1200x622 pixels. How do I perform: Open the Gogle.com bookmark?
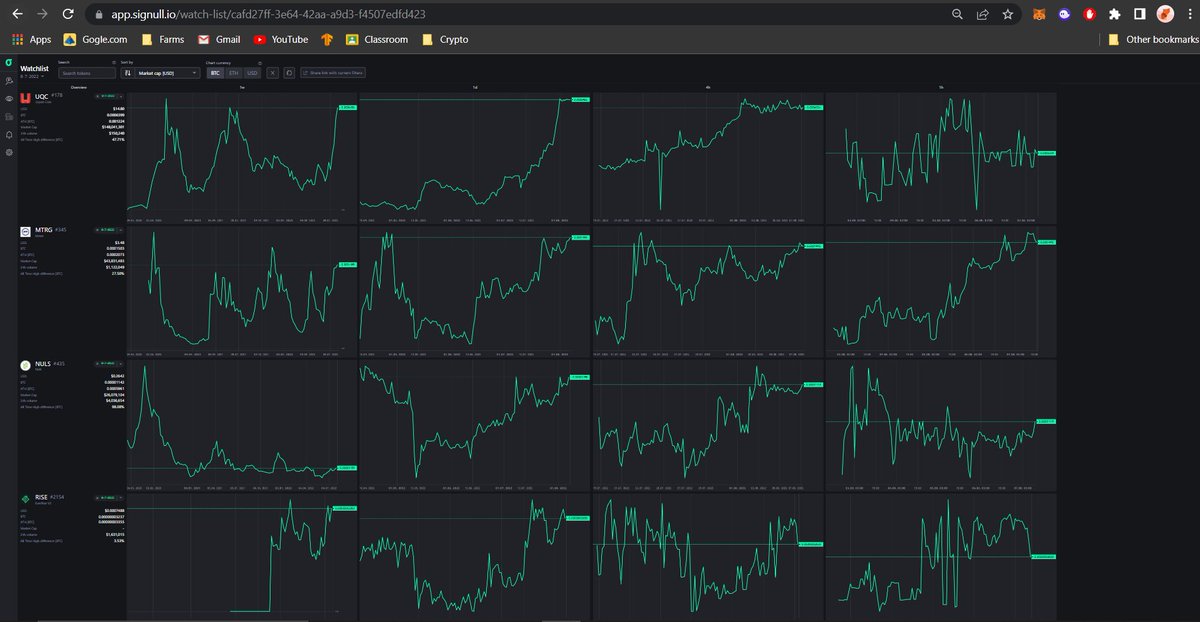(95, 39)
